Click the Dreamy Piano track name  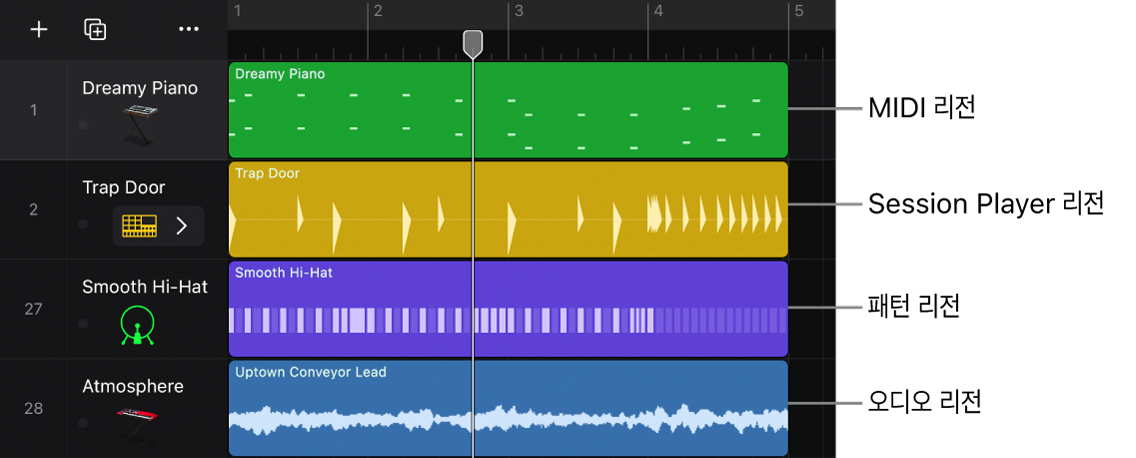coord(140,88)
